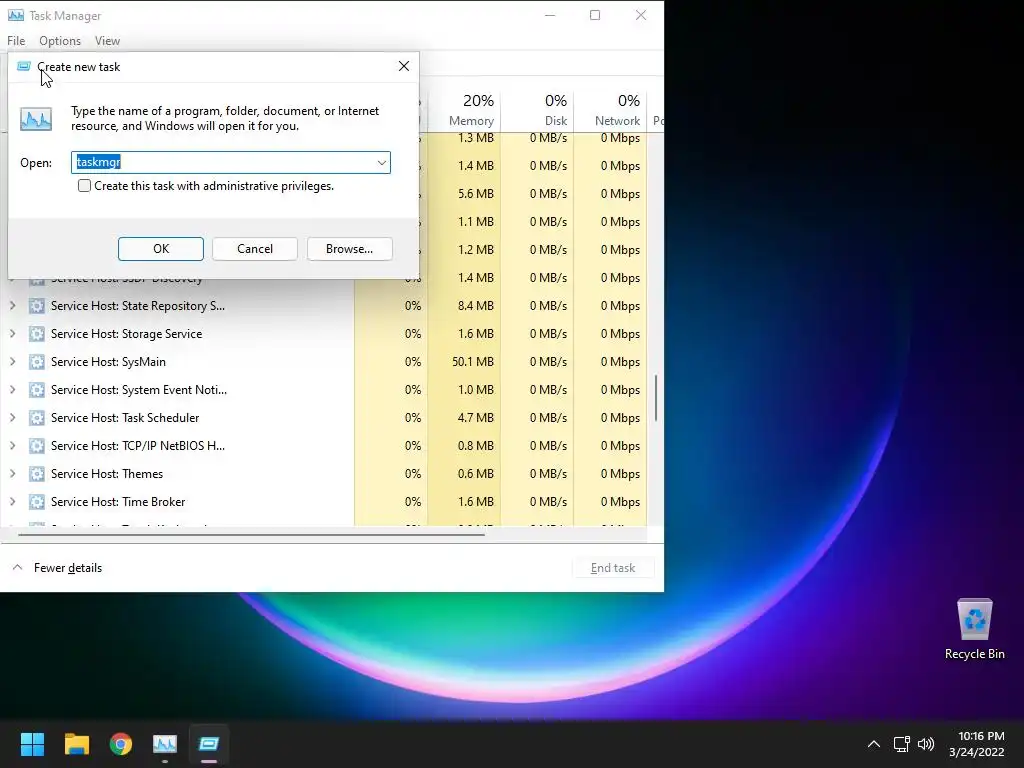
Task: Click the Task Manager graph icon in dialog
Action: coord(36,119)
